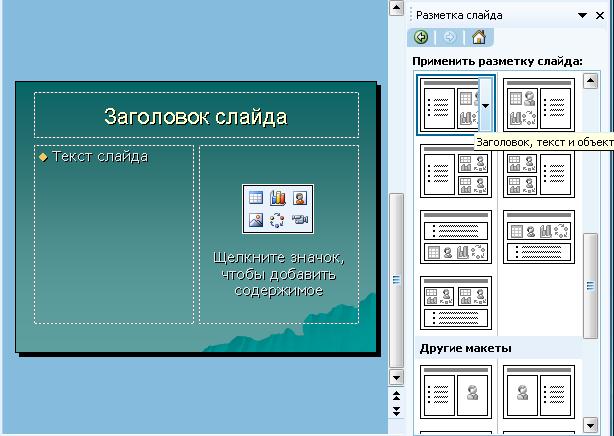Close the Разметка слайда task pane
Image resolution: width=614 pixels, height=436 pixels.
[600, 15]
